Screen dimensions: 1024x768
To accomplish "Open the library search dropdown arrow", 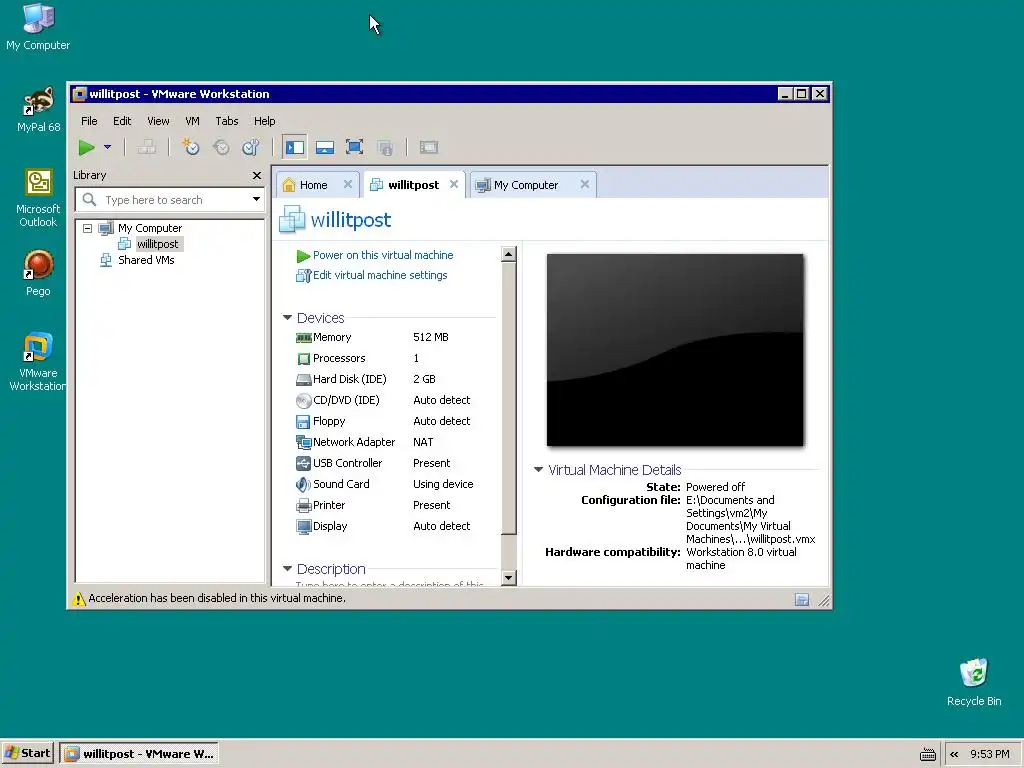I will (256, 199).
